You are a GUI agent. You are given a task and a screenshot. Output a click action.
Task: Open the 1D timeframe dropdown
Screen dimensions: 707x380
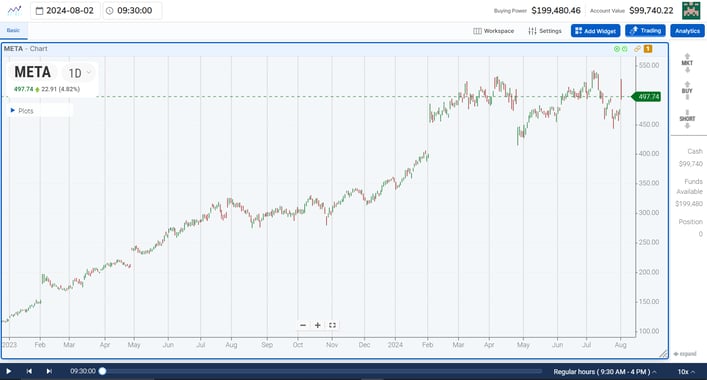pyautogui.click(x=80, y=73)
